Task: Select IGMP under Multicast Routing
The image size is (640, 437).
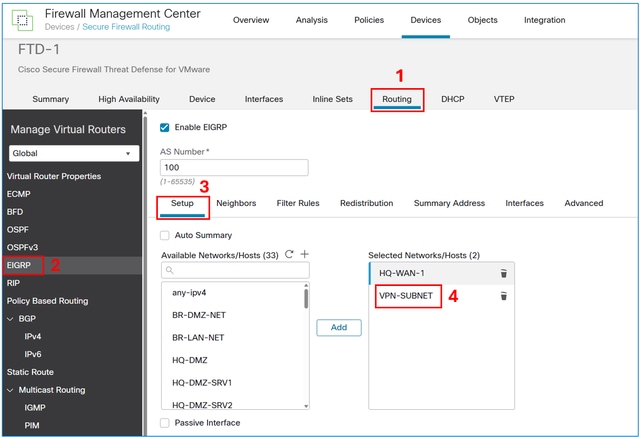Action: 35,408
